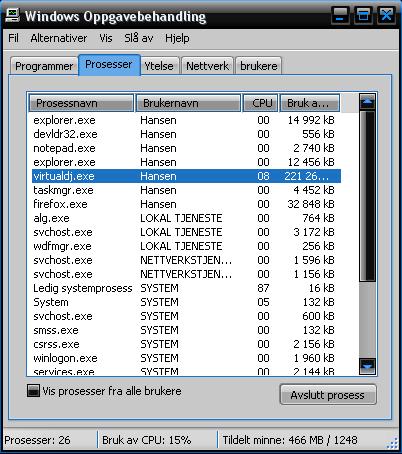Image resolution: width=402 pixels, height=454 pixels.
Task: Open the Alternativer menu
Action: pyautogui.click(x=59, y=38)
